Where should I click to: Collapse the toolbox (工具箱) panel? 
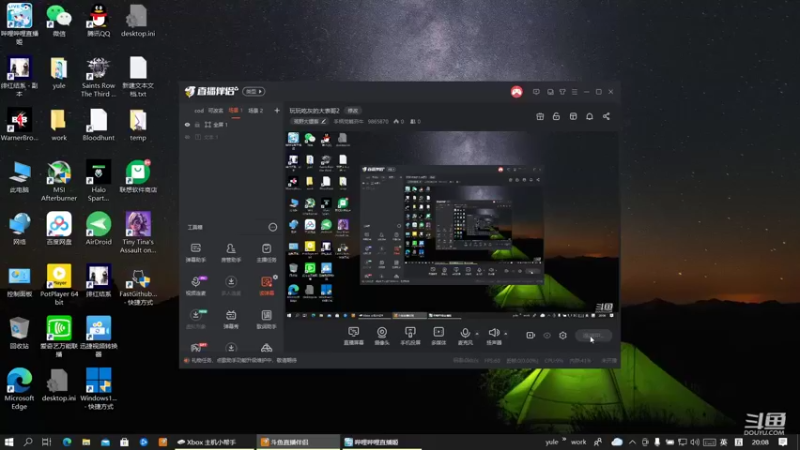(x=273, y=227)
